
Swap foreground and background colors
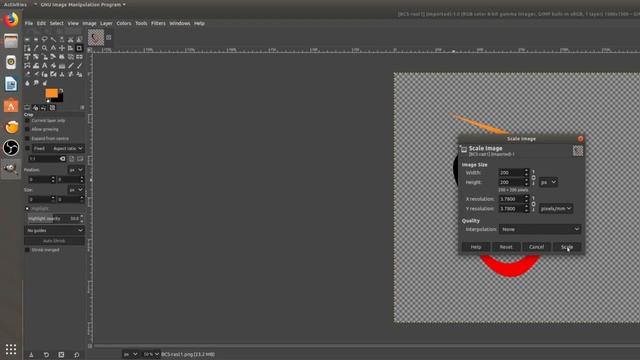[x=61, y=91]
